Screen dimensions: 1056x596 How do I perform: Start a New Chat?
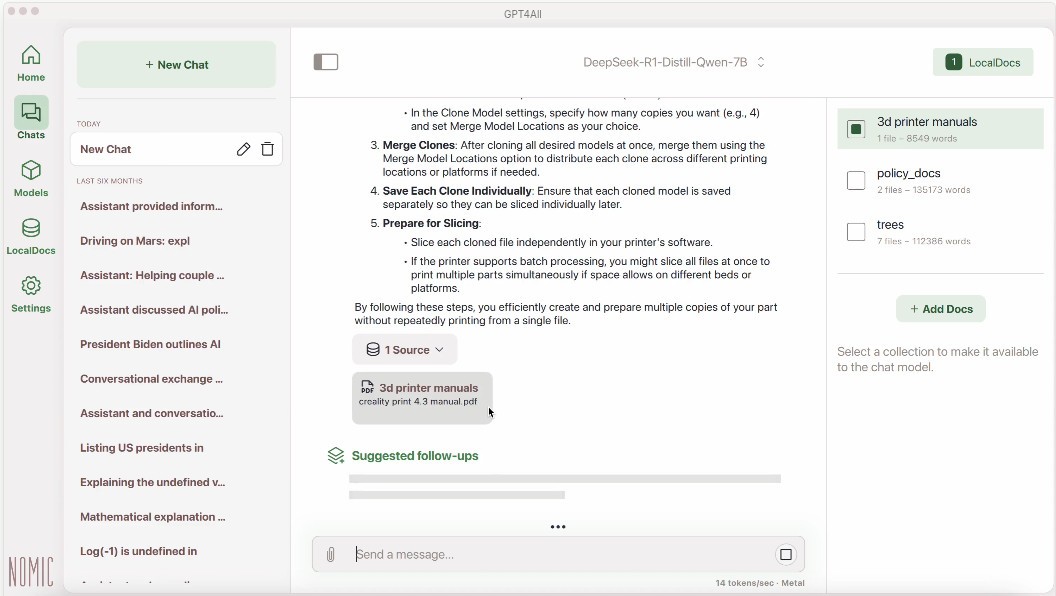tap(176, 65)
